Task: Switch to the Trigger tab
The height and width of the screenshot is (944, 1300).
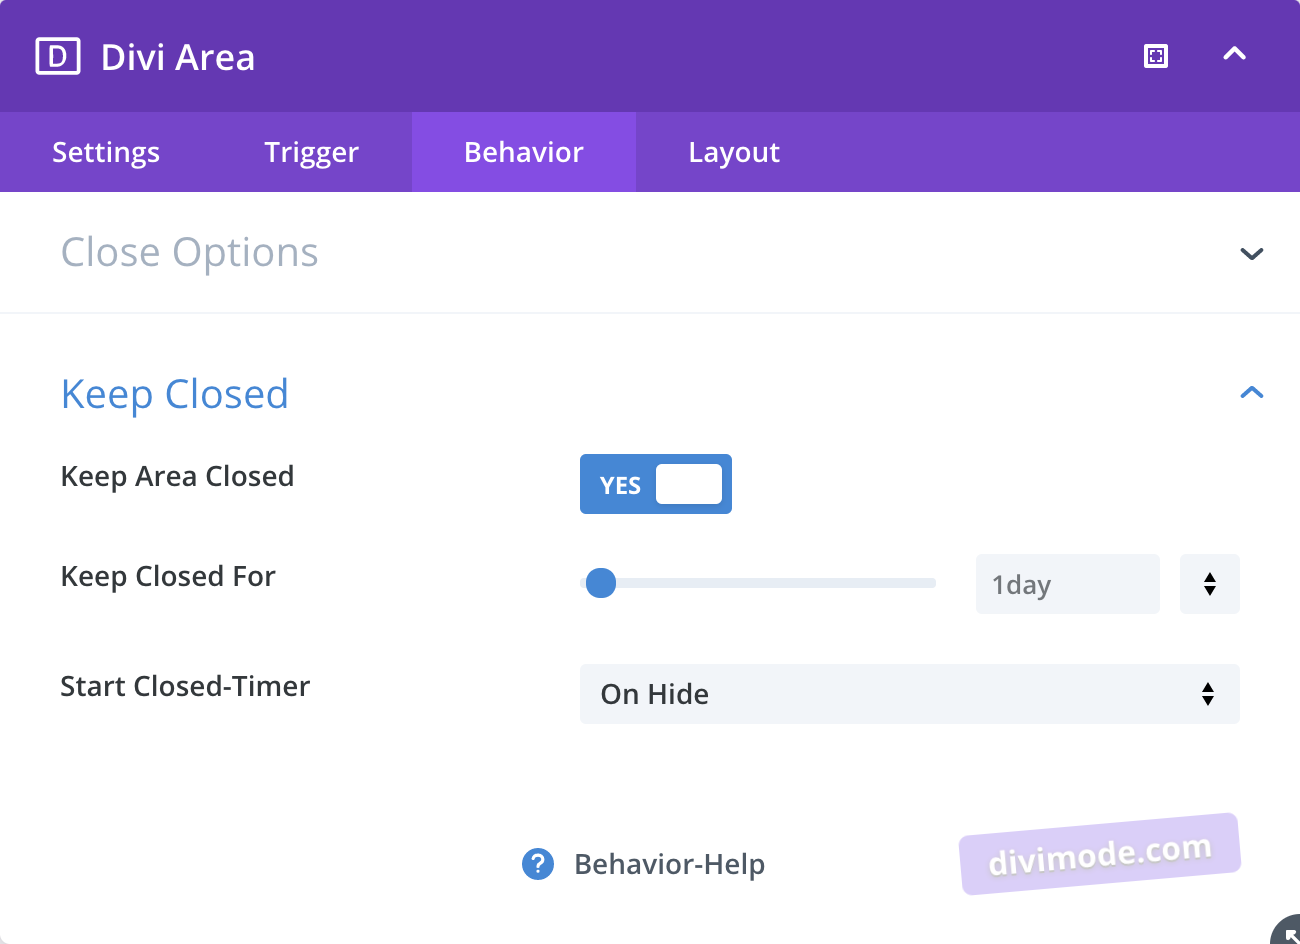Action: [x=312, y=152]
